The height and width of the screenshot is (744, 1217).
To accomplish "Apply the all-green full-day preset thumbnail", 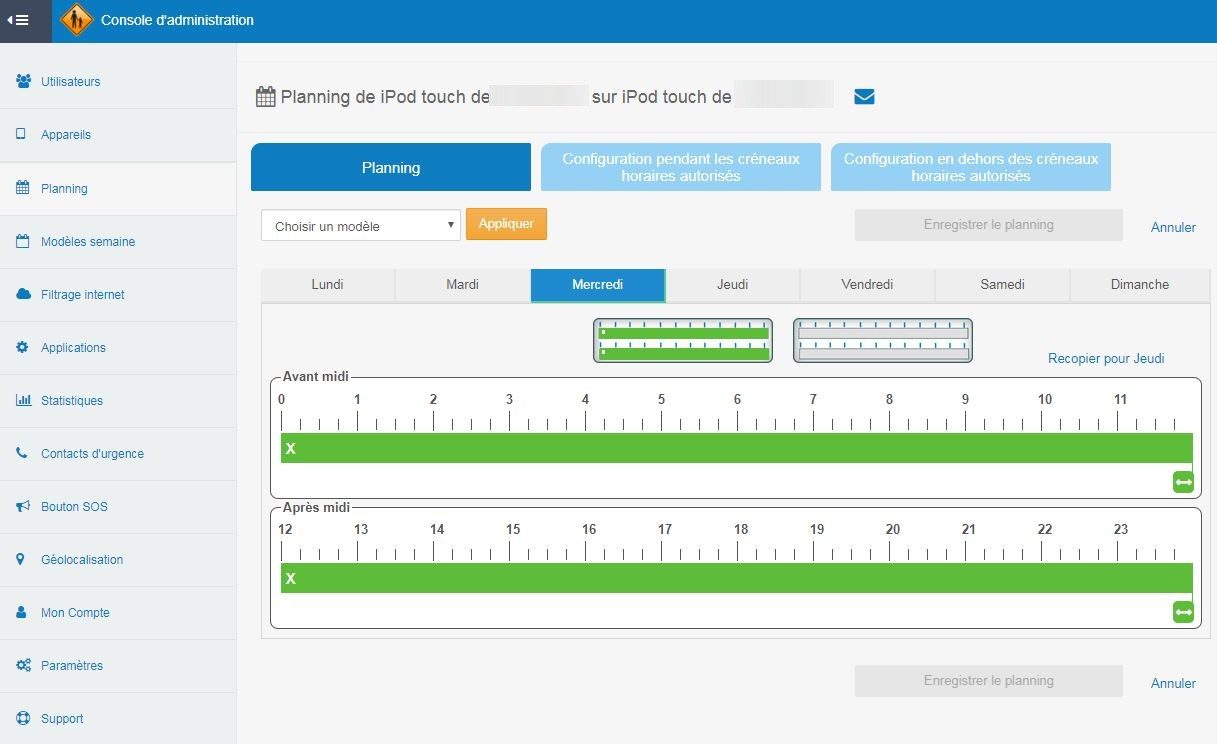I will 683,340.
